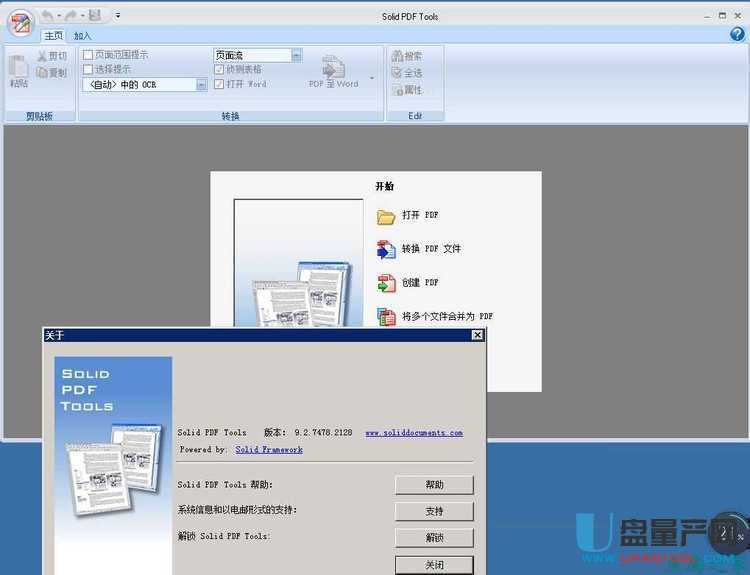
Task: Click the 剪贴板 group label
Action: (x=39, y=116)
